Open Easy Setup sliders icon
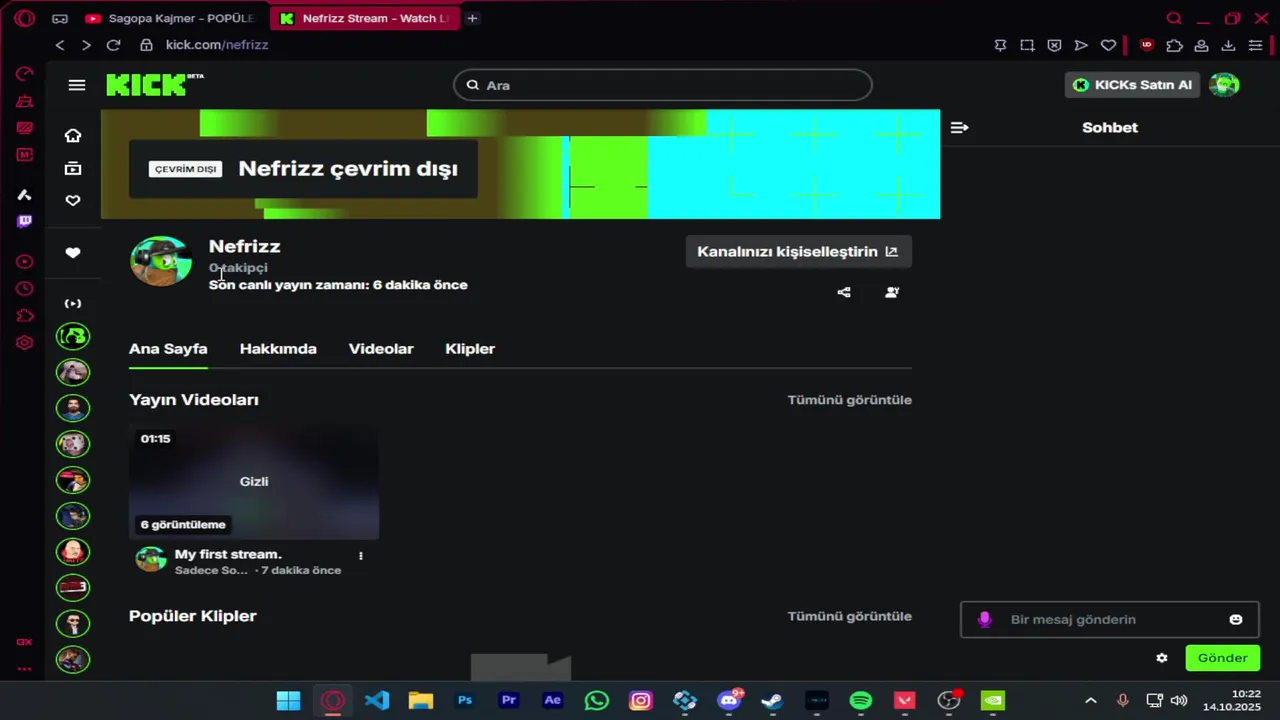 click(1256, 45)
